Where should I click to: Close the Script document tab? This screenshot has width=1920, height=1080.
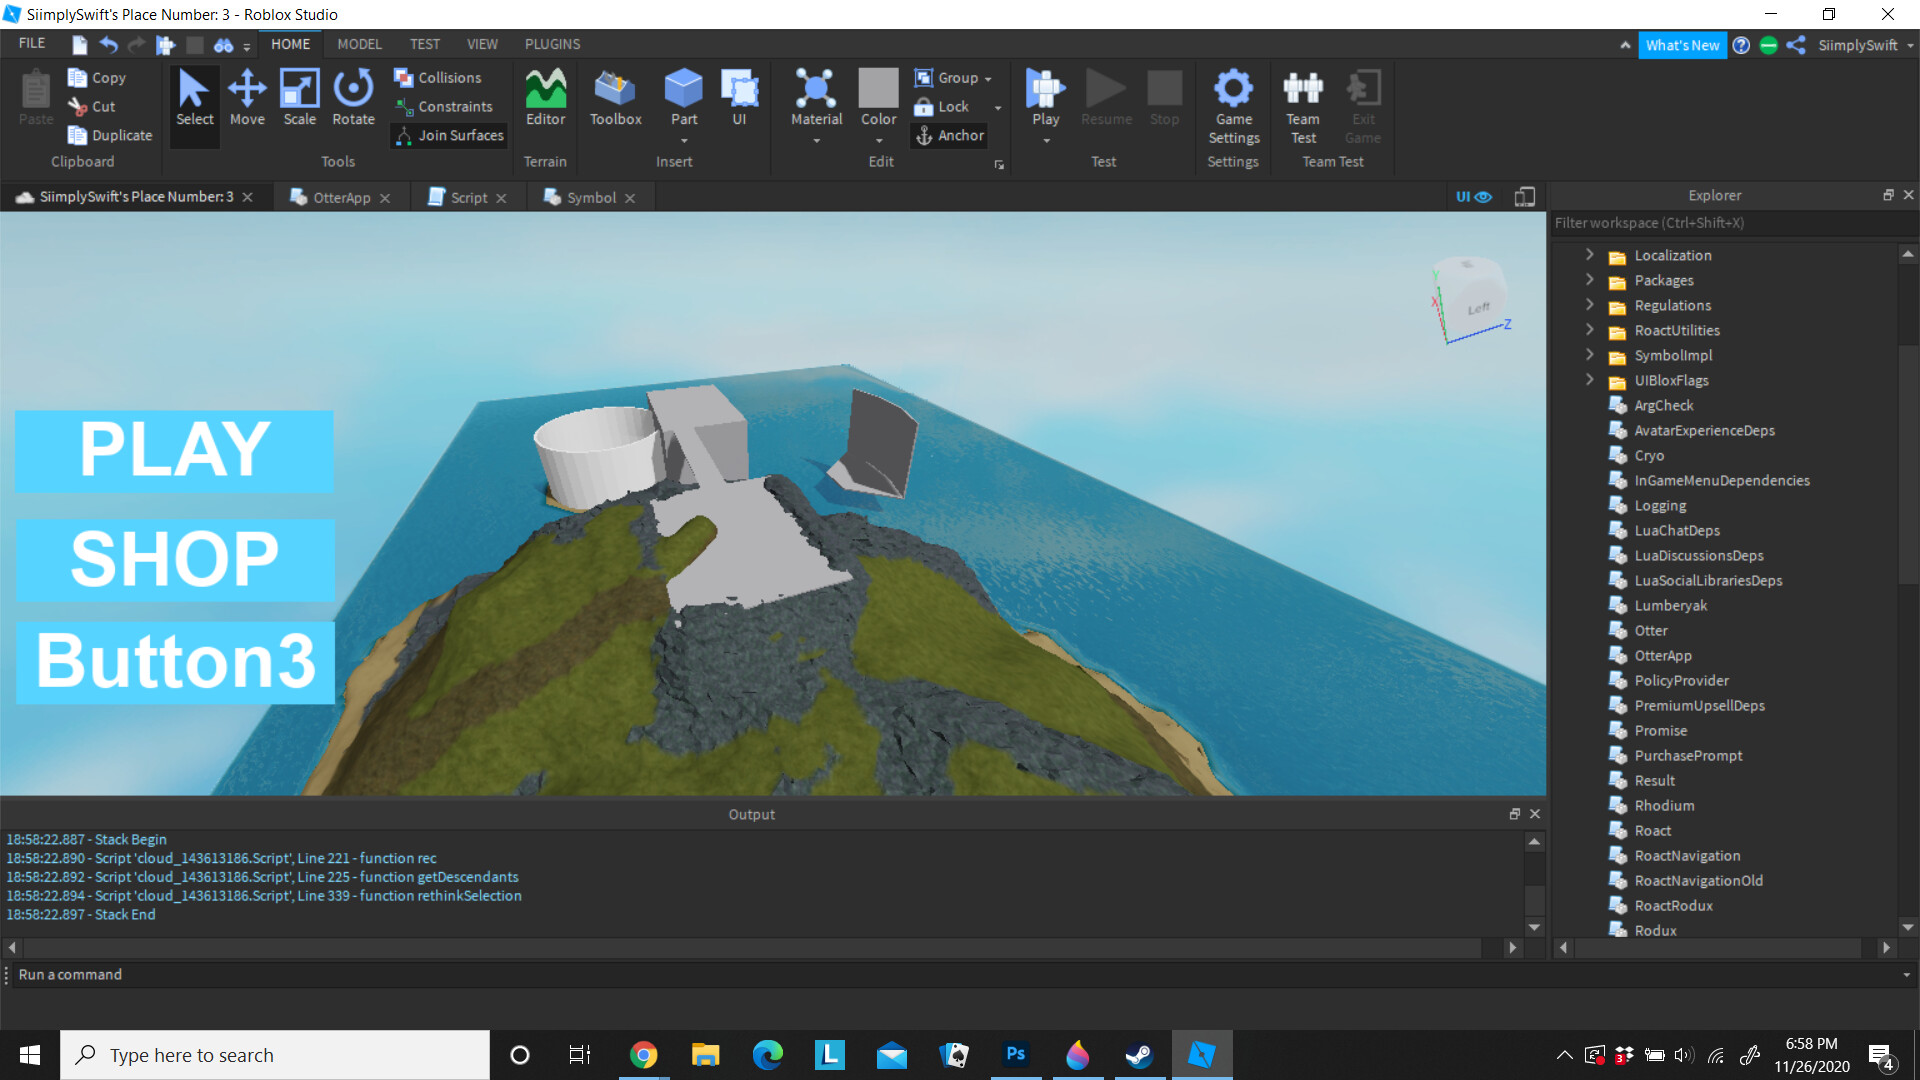[502, 198]
